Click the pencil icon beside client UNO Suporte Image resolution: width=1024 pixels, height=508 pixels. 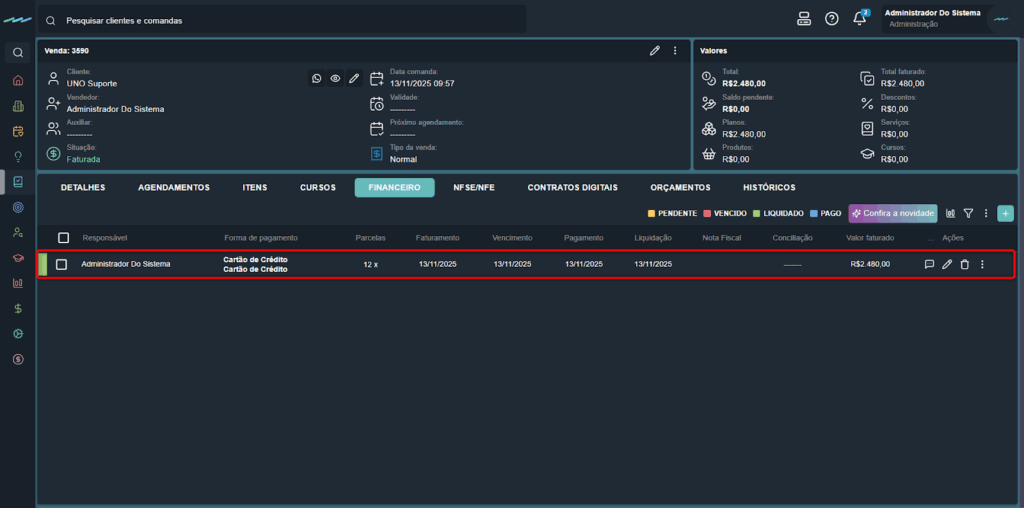(x=354, y=78)
